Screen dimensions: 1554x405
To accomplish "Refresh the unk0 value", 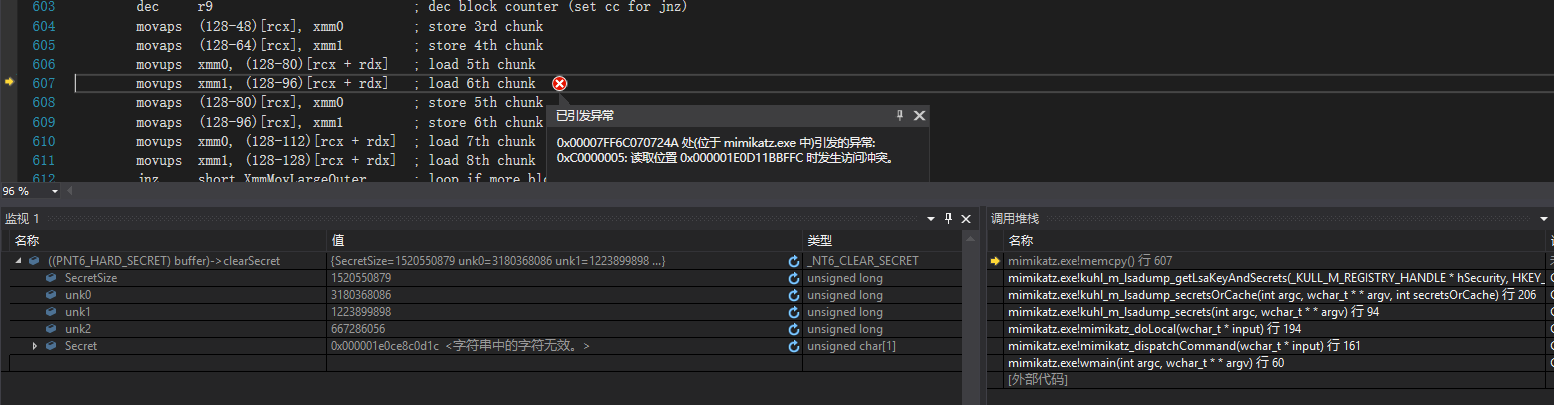I will tap(794, 295).
